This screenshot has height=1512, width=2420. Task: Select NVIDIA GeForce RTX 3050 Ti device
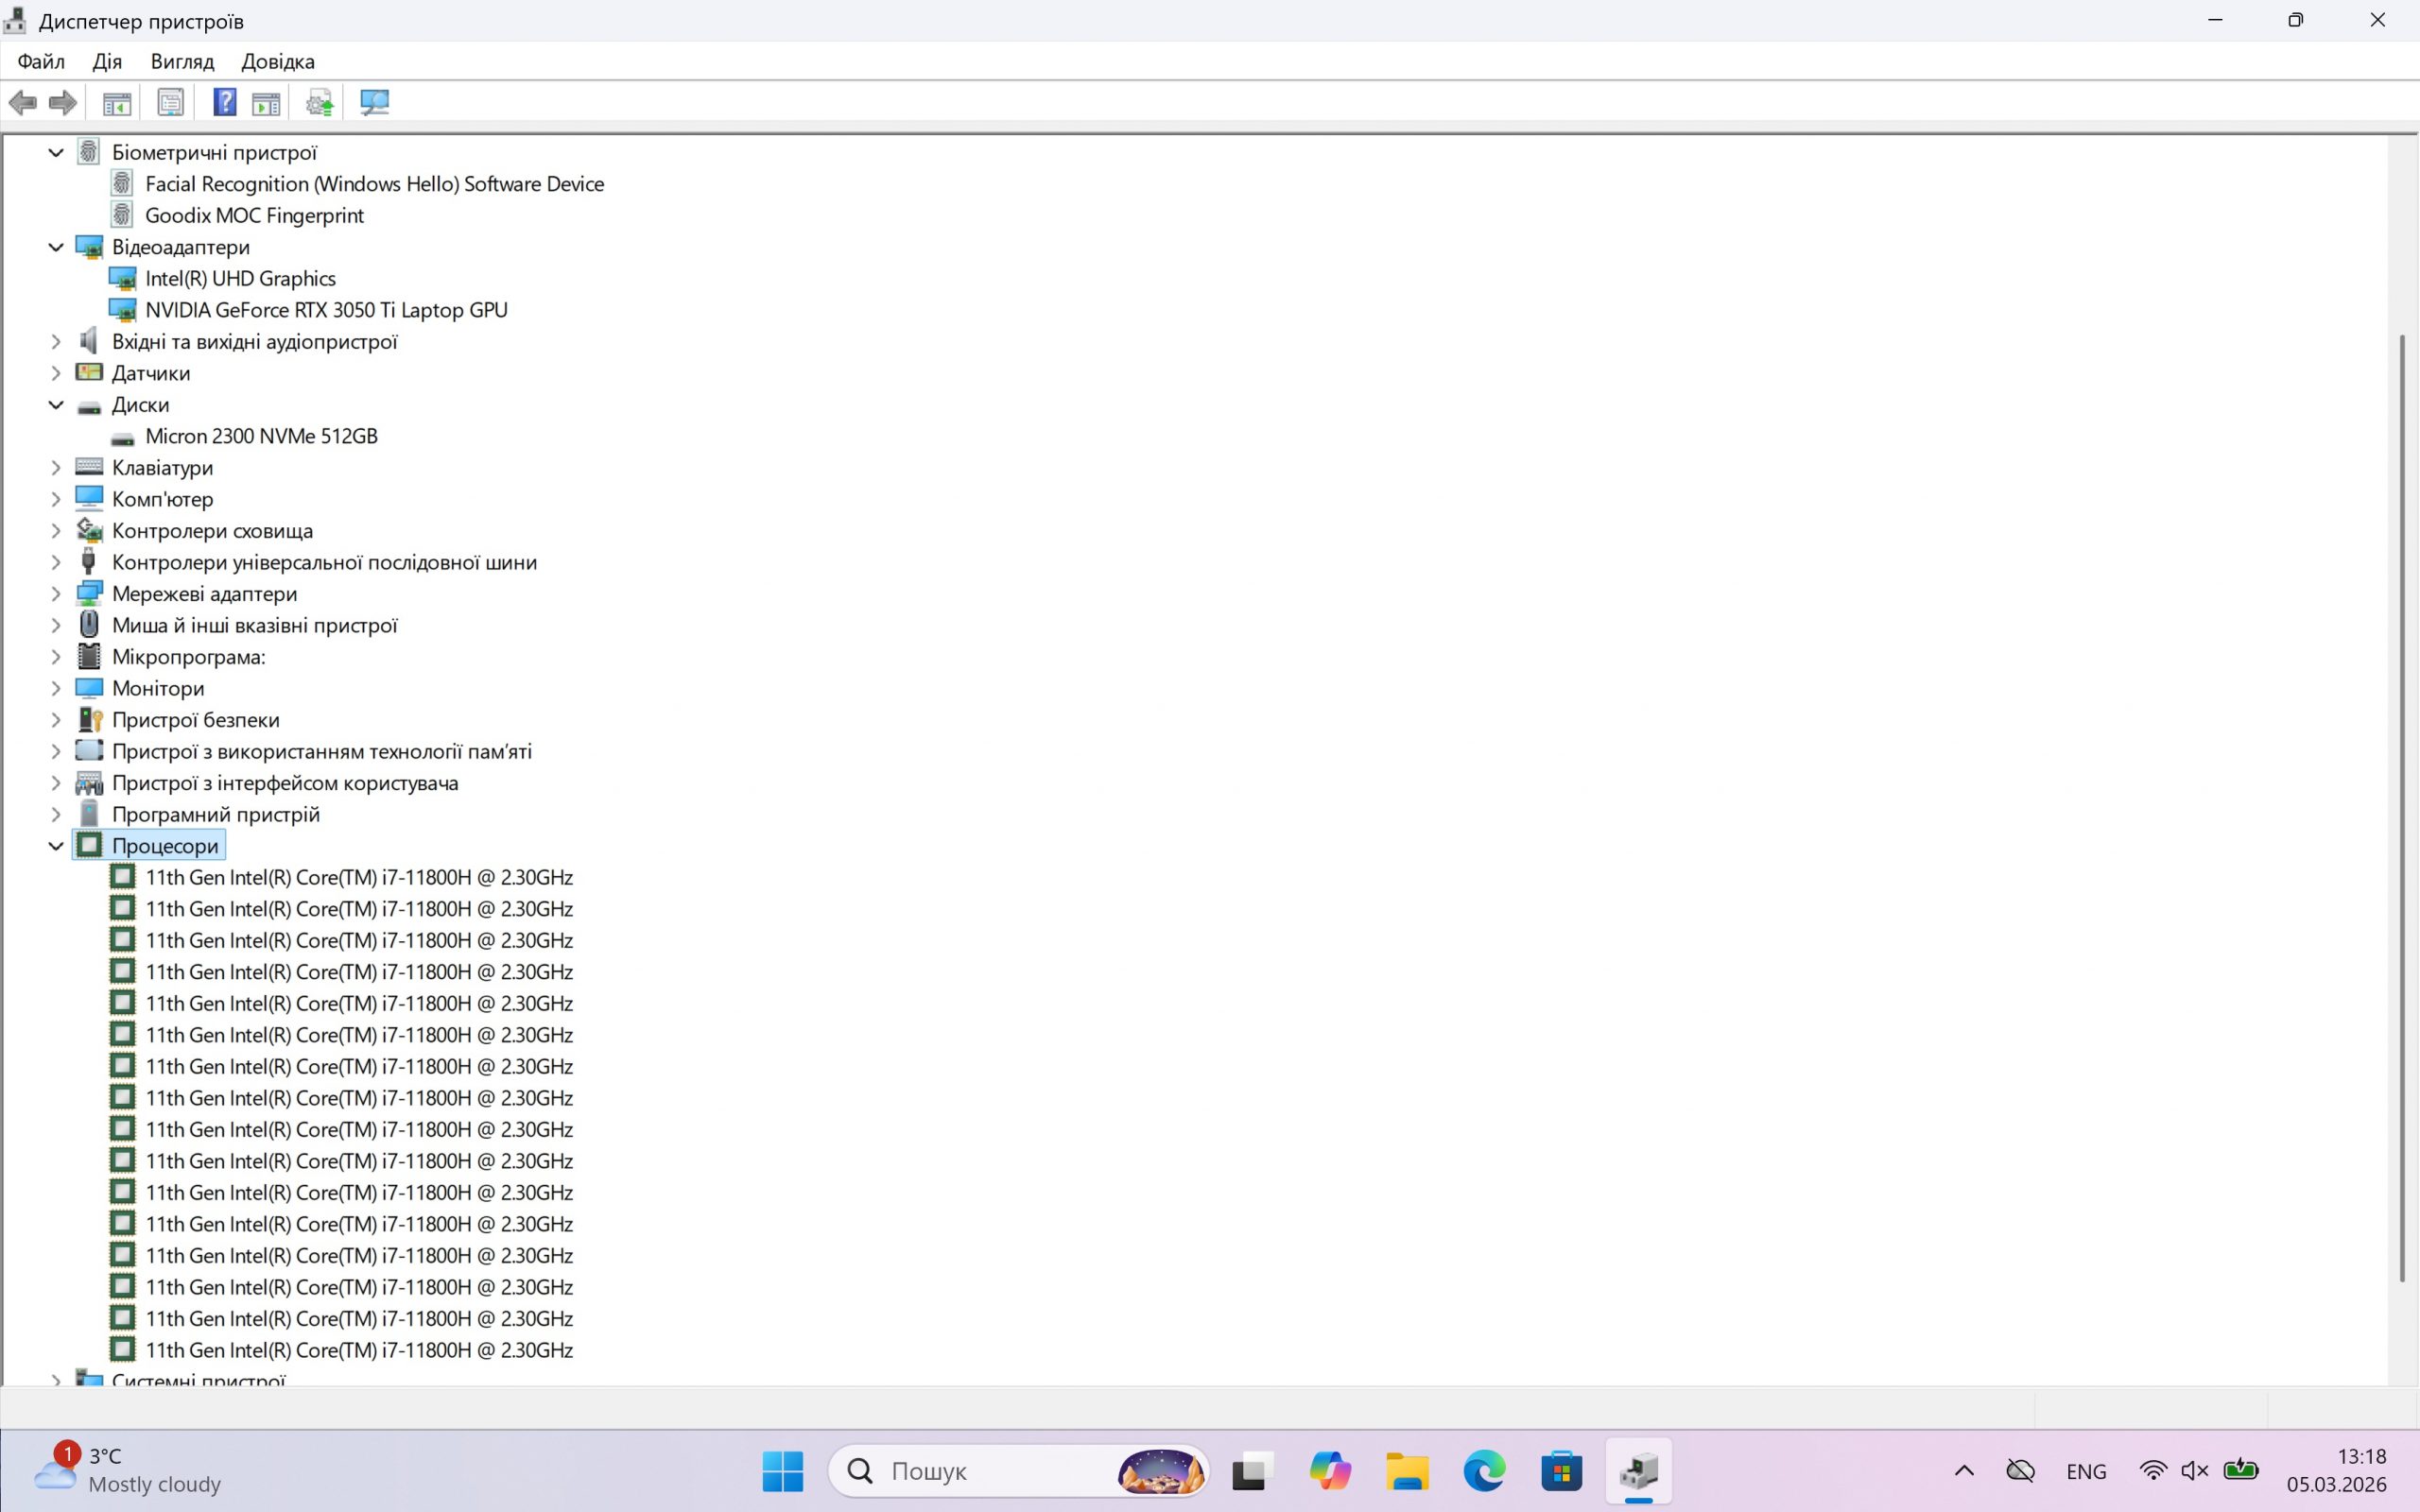point(326,310)
